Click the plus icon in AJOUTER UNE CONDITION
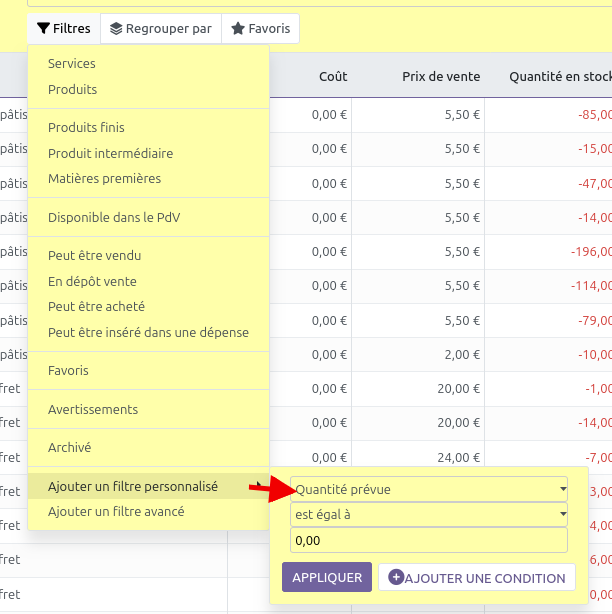This screenshot has height=614, width=612. [396, 577]
